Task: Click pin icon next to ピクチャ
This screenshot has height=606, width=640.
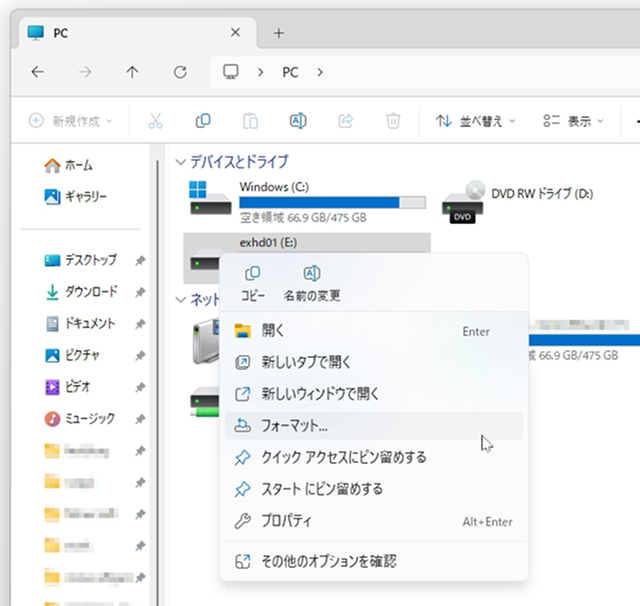Action: coord(140,355)
